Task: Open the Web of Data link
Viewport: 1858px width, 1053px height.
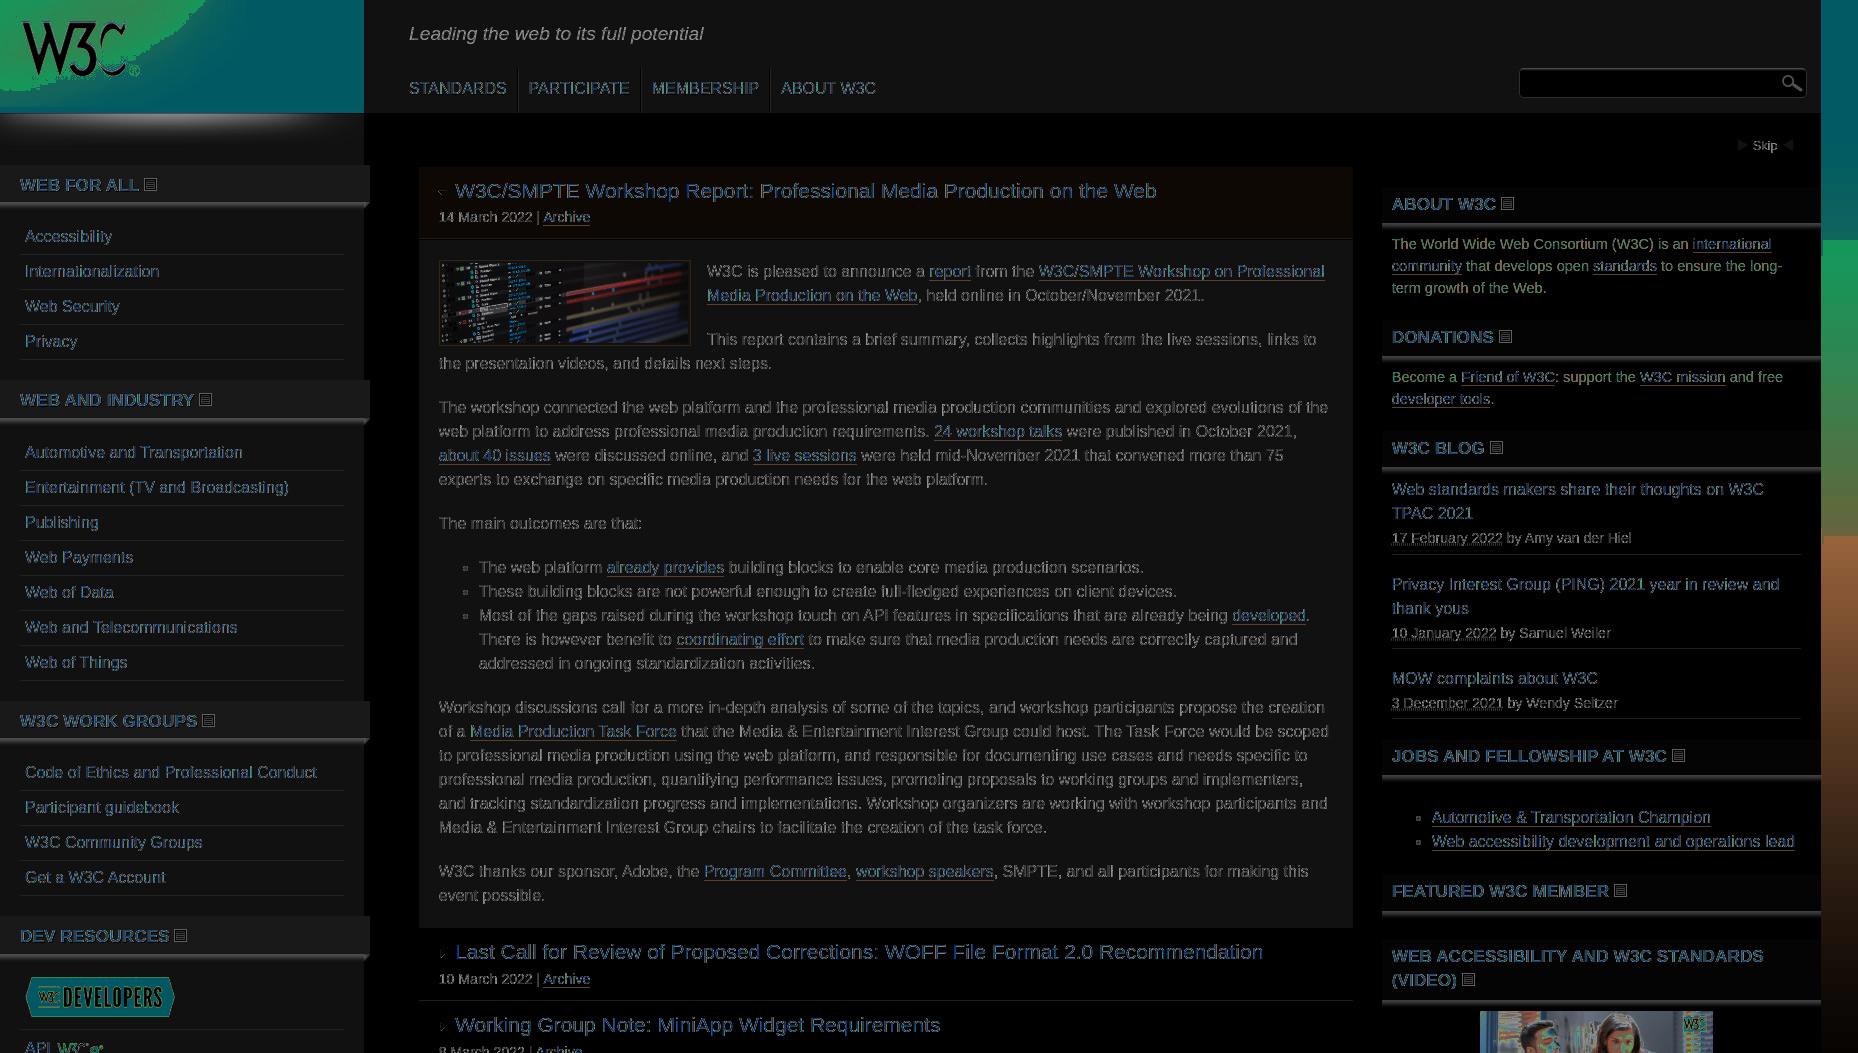Action: 69,592
